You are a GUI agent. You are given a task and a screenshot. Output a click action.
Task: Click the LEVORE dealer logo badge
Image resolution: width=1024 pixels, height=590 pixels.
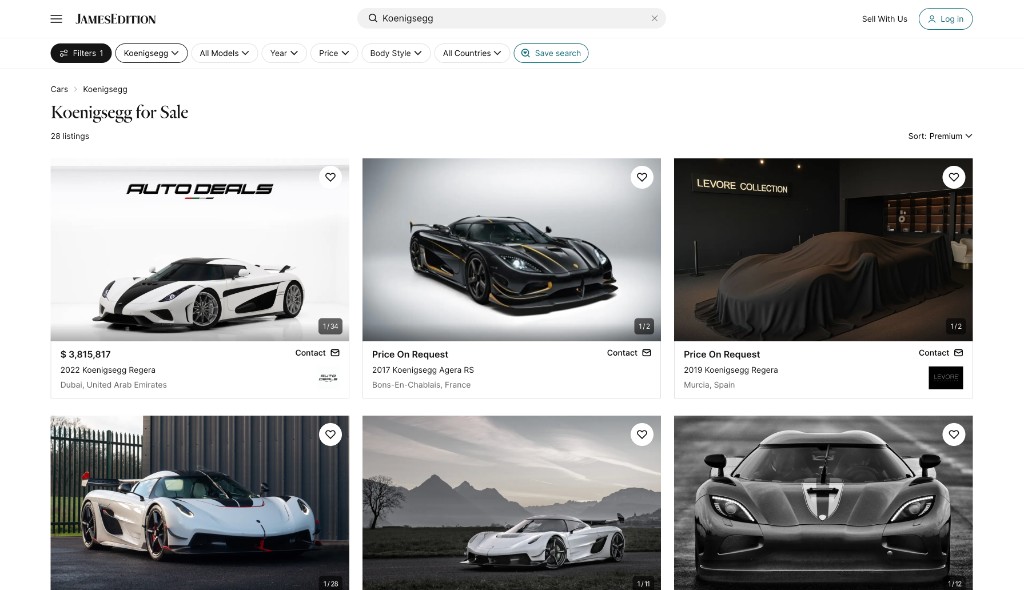click(945, 377)
